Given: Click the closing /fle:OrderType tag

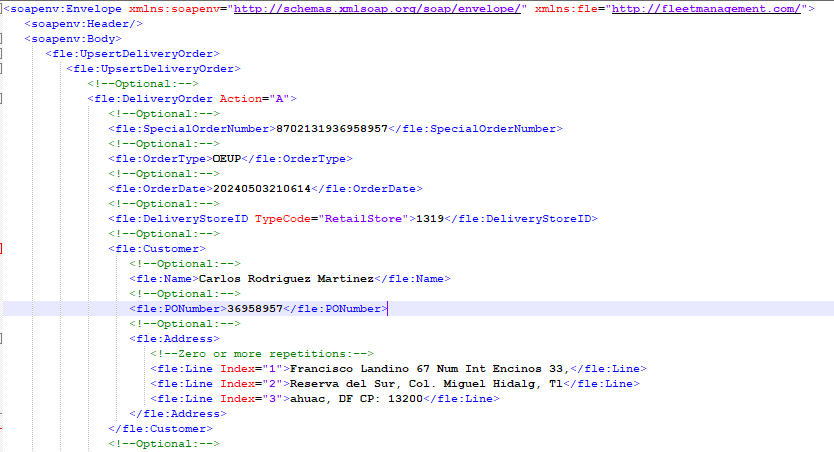Looking at the screenshot, I should [x=297, y=159].
